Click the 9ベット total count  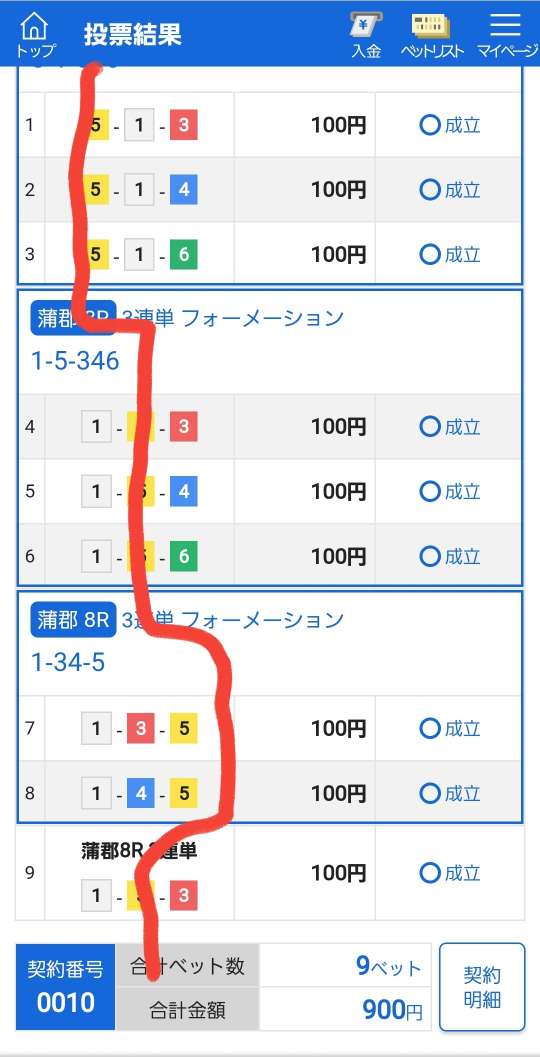coord(388,967)
